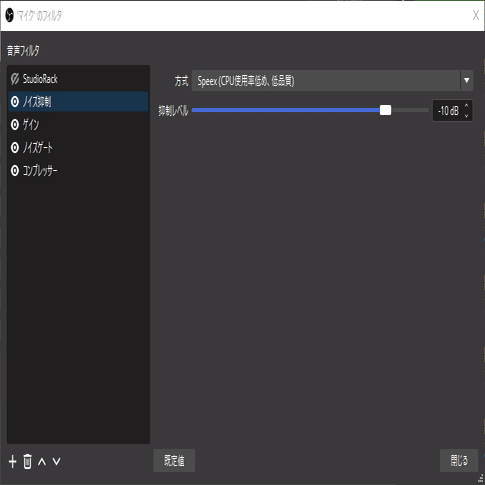Click the 既定値 defaults button
The width and height of the screenshot is (485, 485).
174,461
